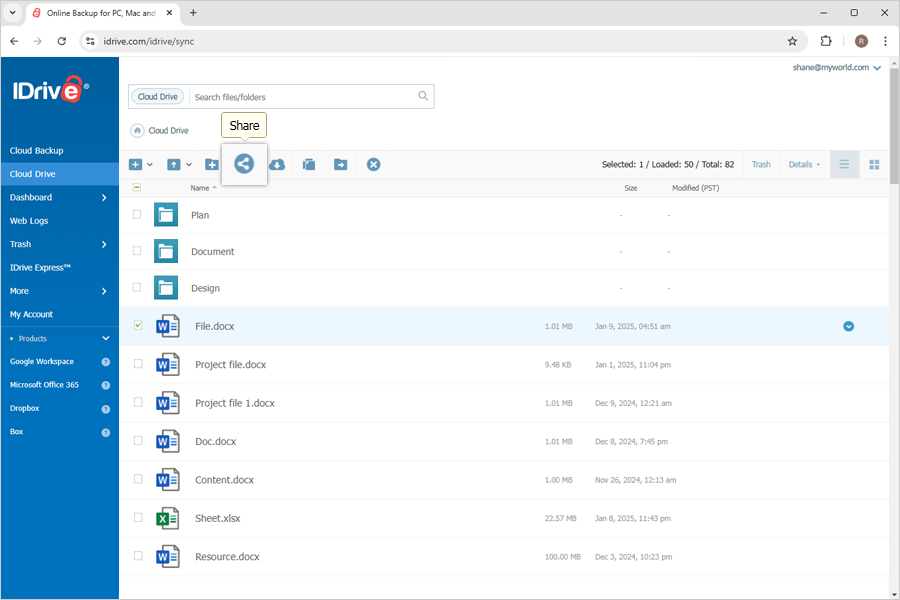This screenshot has width=900, height=600.
Task: Open the Resource.docx file name
Action: pos(227,556)
